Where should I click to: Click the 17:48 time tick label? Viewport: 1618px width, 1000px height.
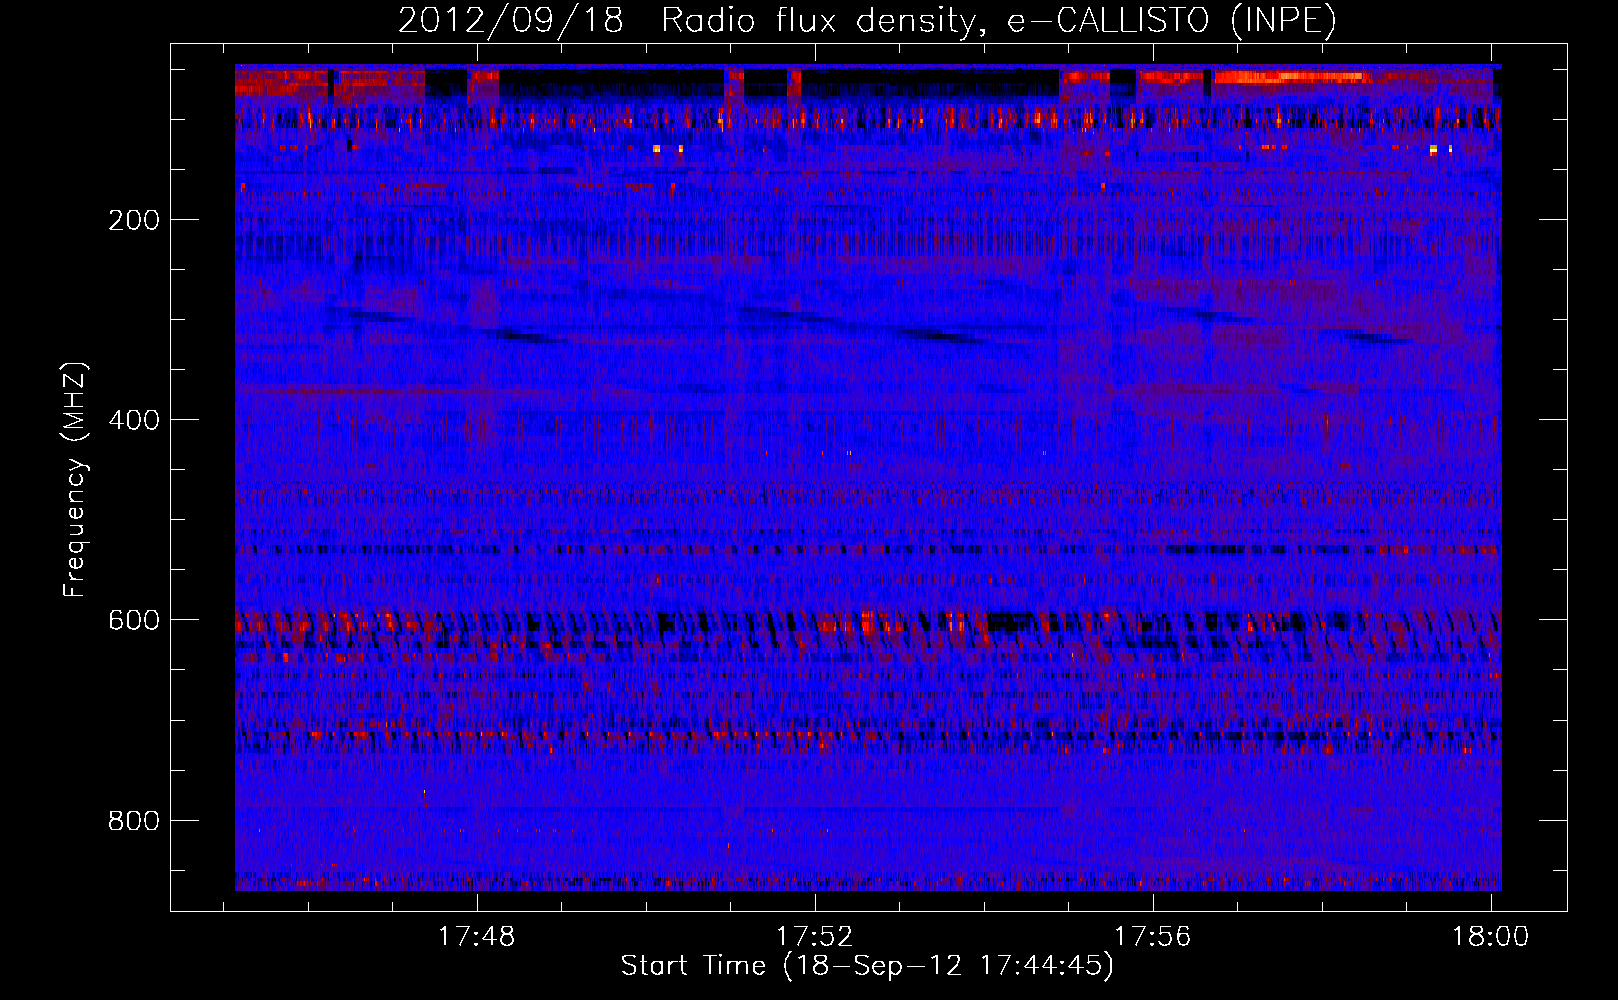pos(477,936)
